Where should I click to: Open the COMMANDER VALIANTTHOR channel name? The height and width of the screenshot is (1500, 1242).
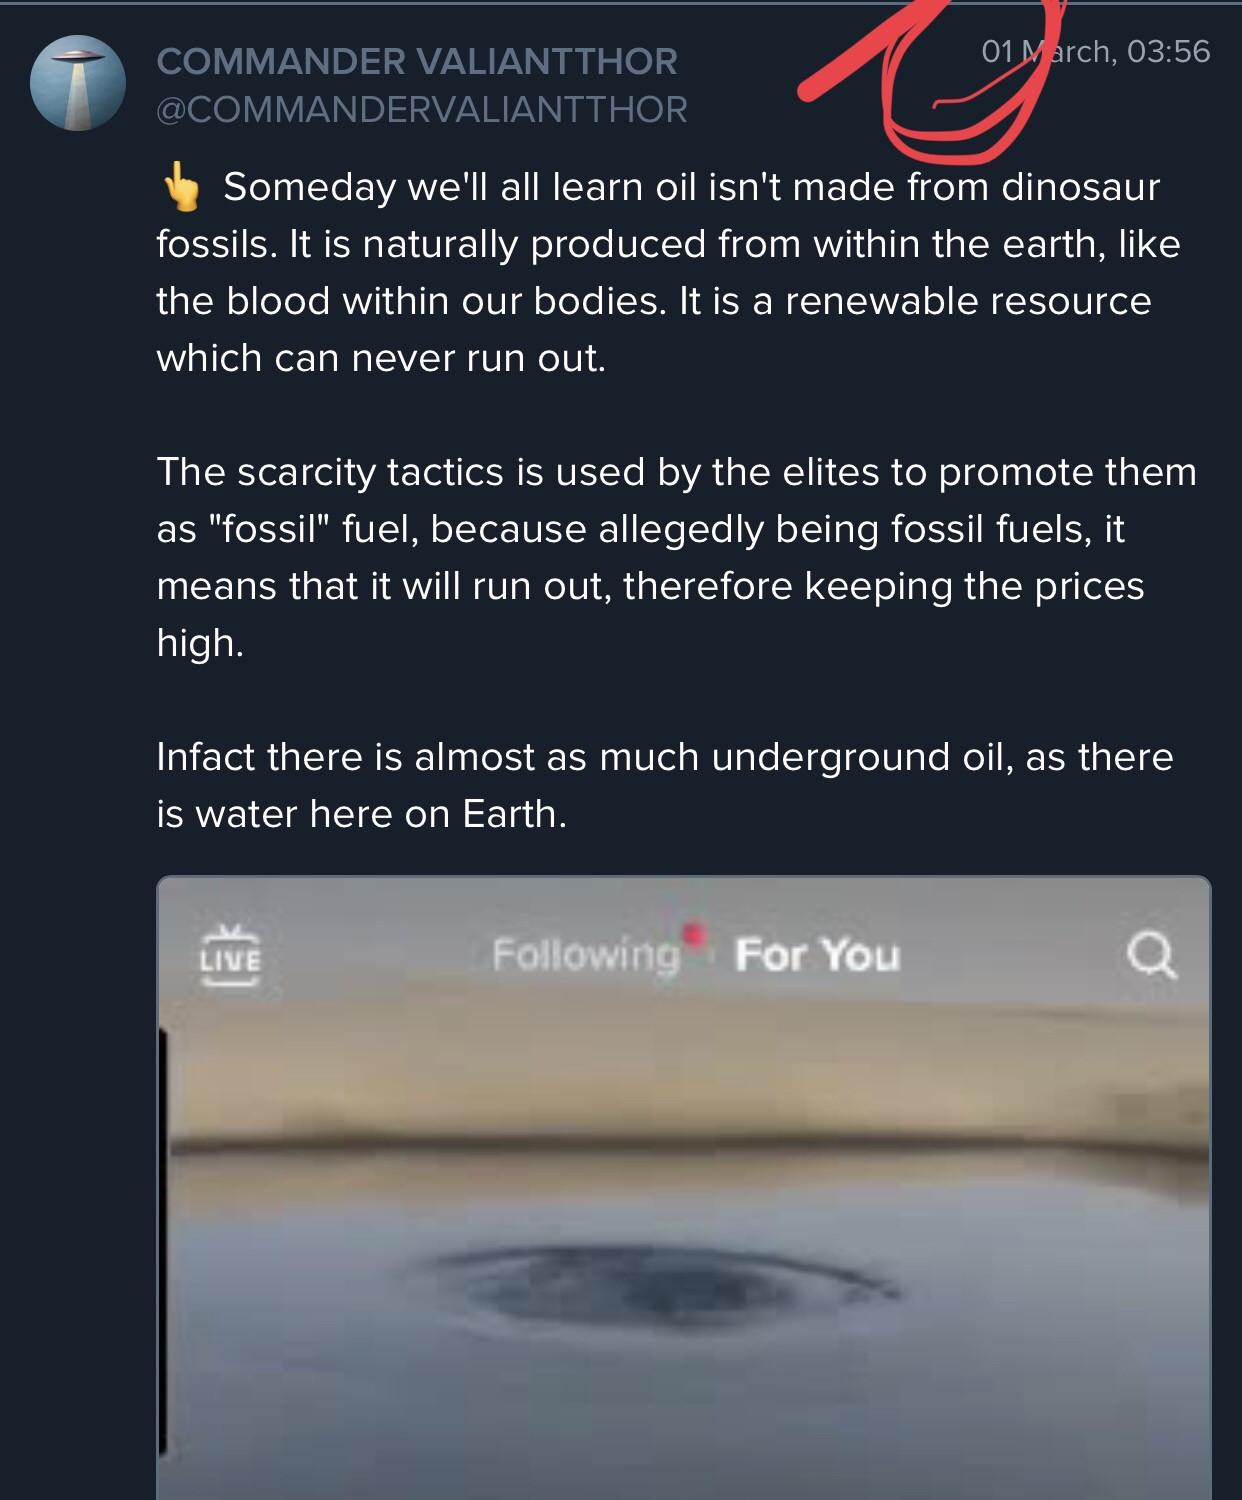point(417,62)
